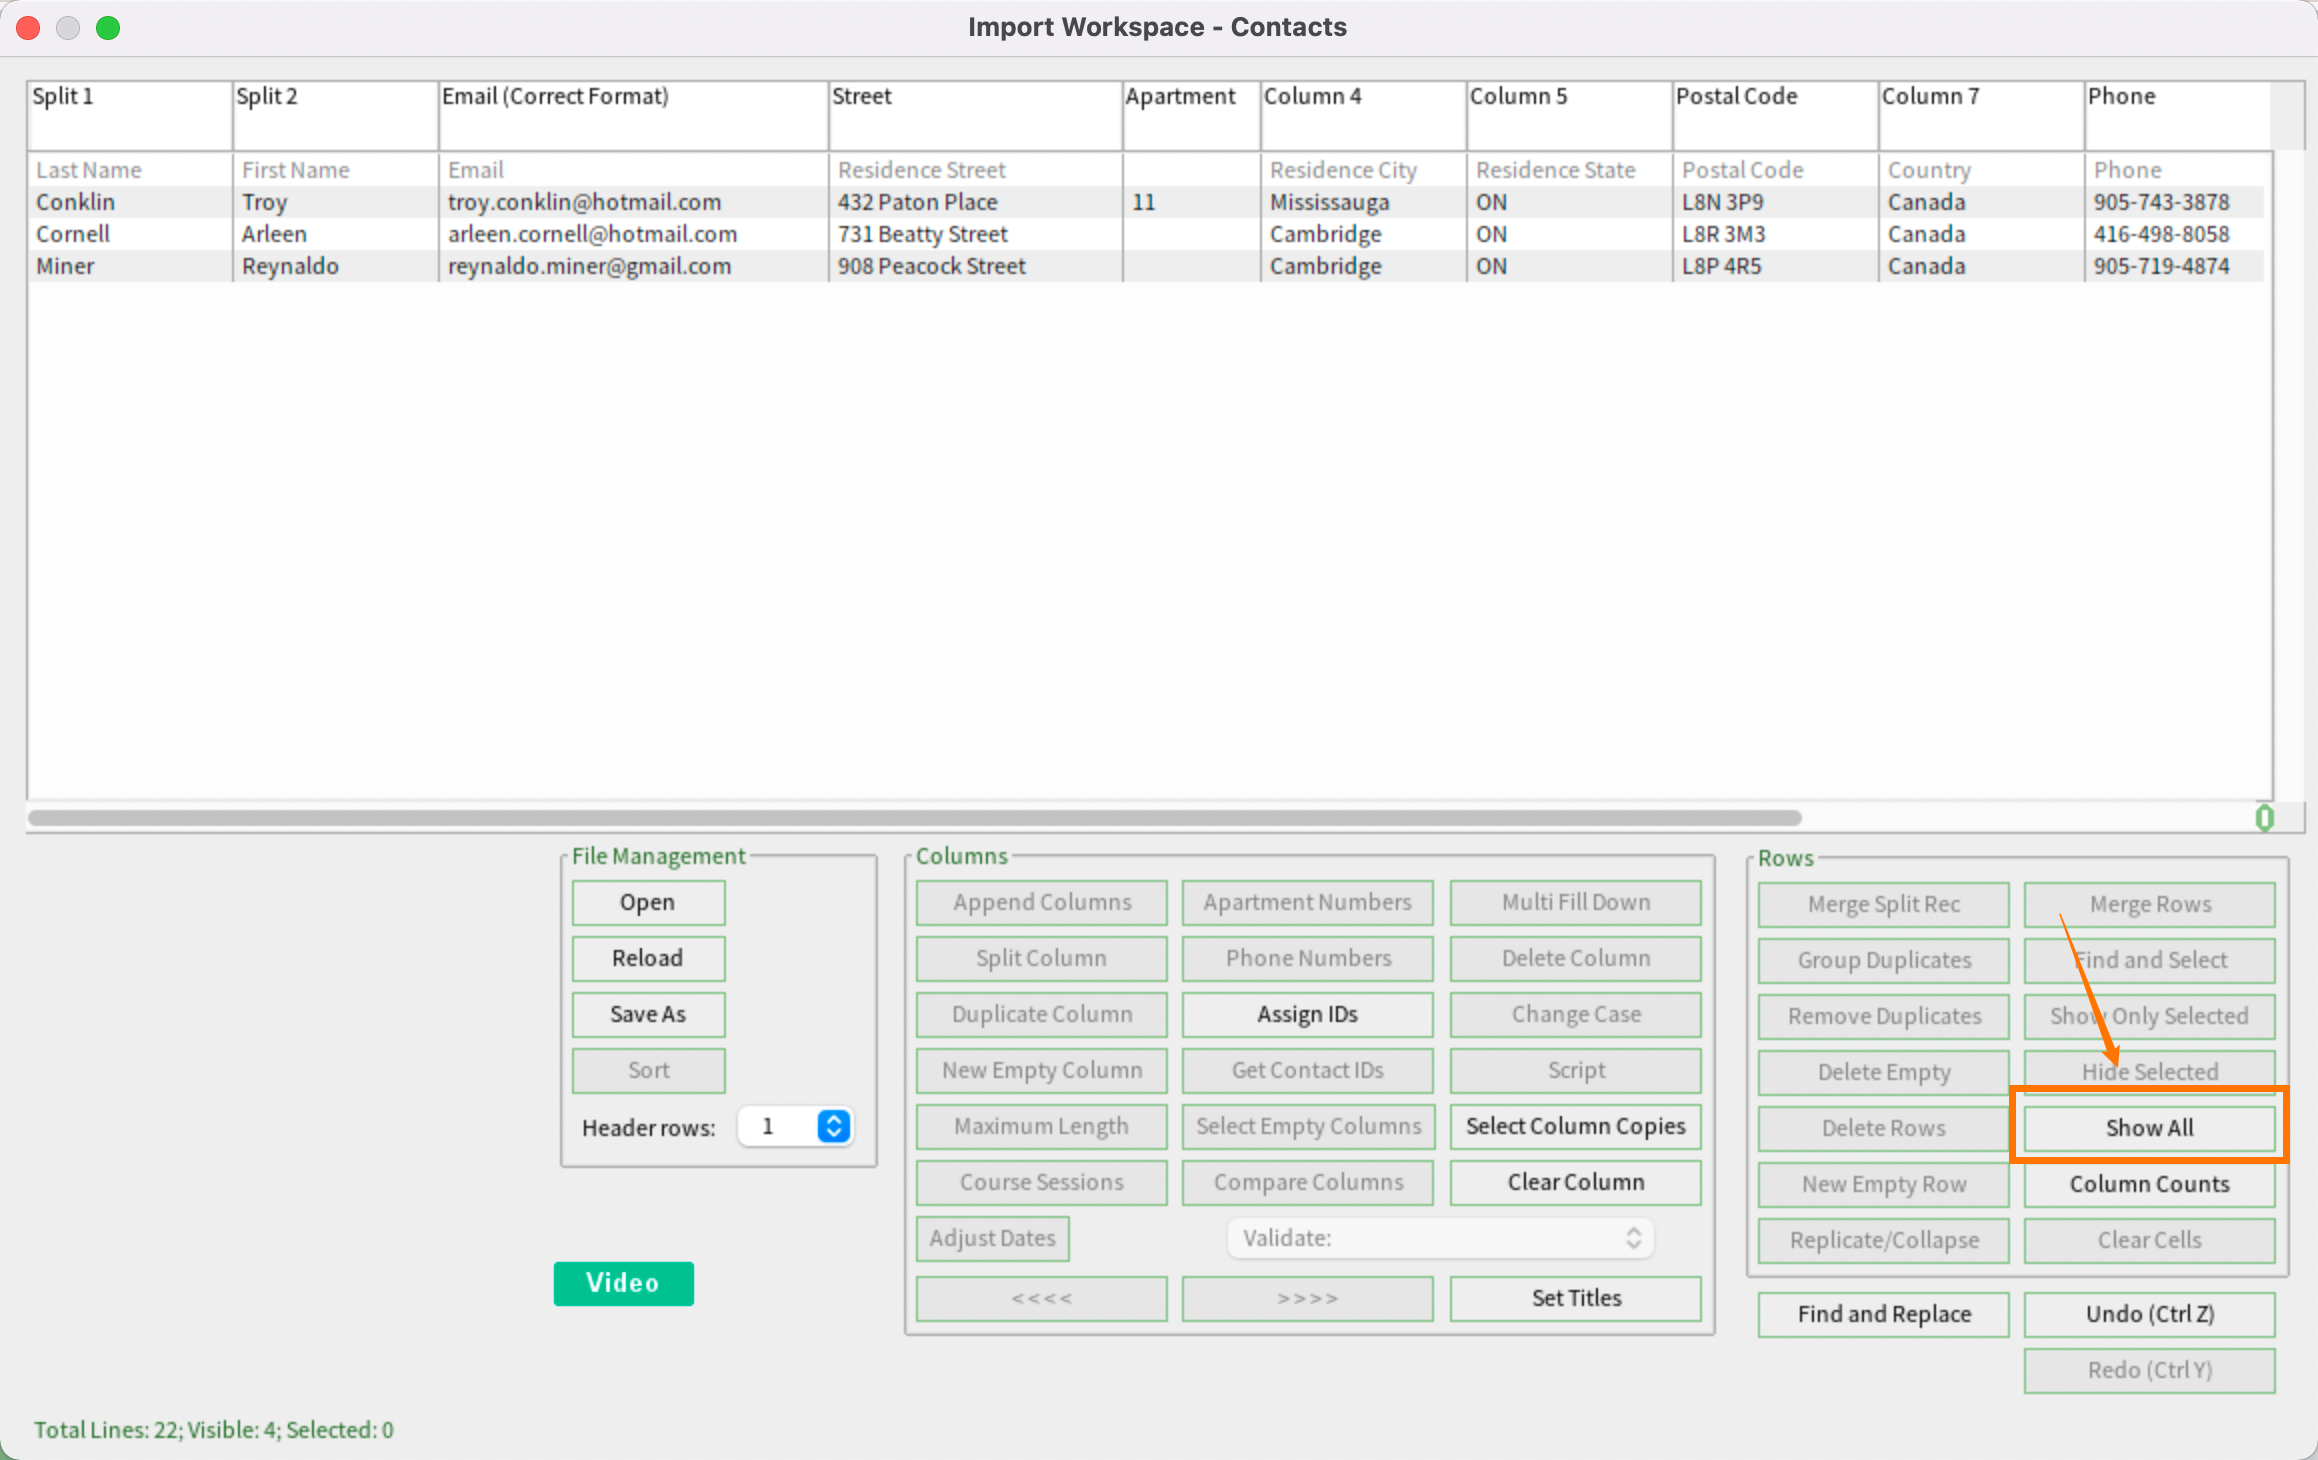
Task: Click the Sort button
Action: [648, 1071]
